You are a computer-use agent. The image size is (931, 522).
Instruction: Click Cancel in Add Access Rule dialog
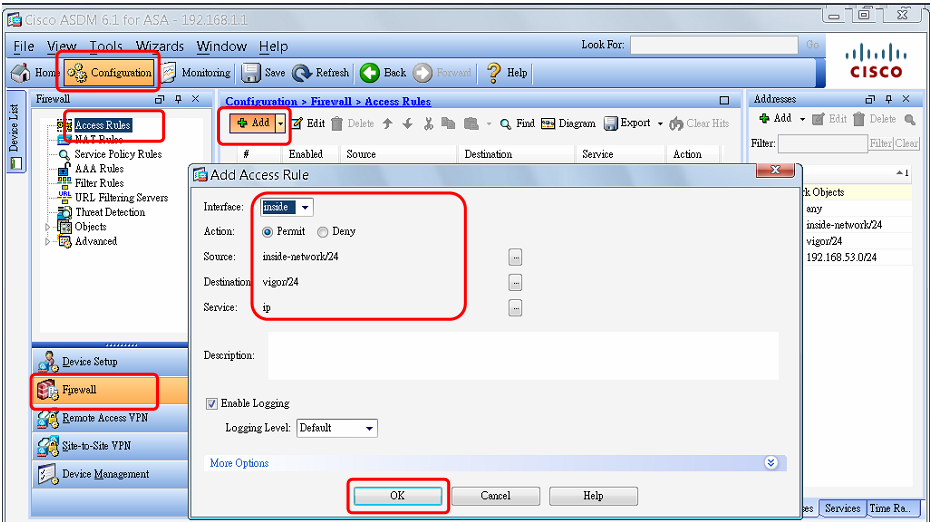pos(495,496)
